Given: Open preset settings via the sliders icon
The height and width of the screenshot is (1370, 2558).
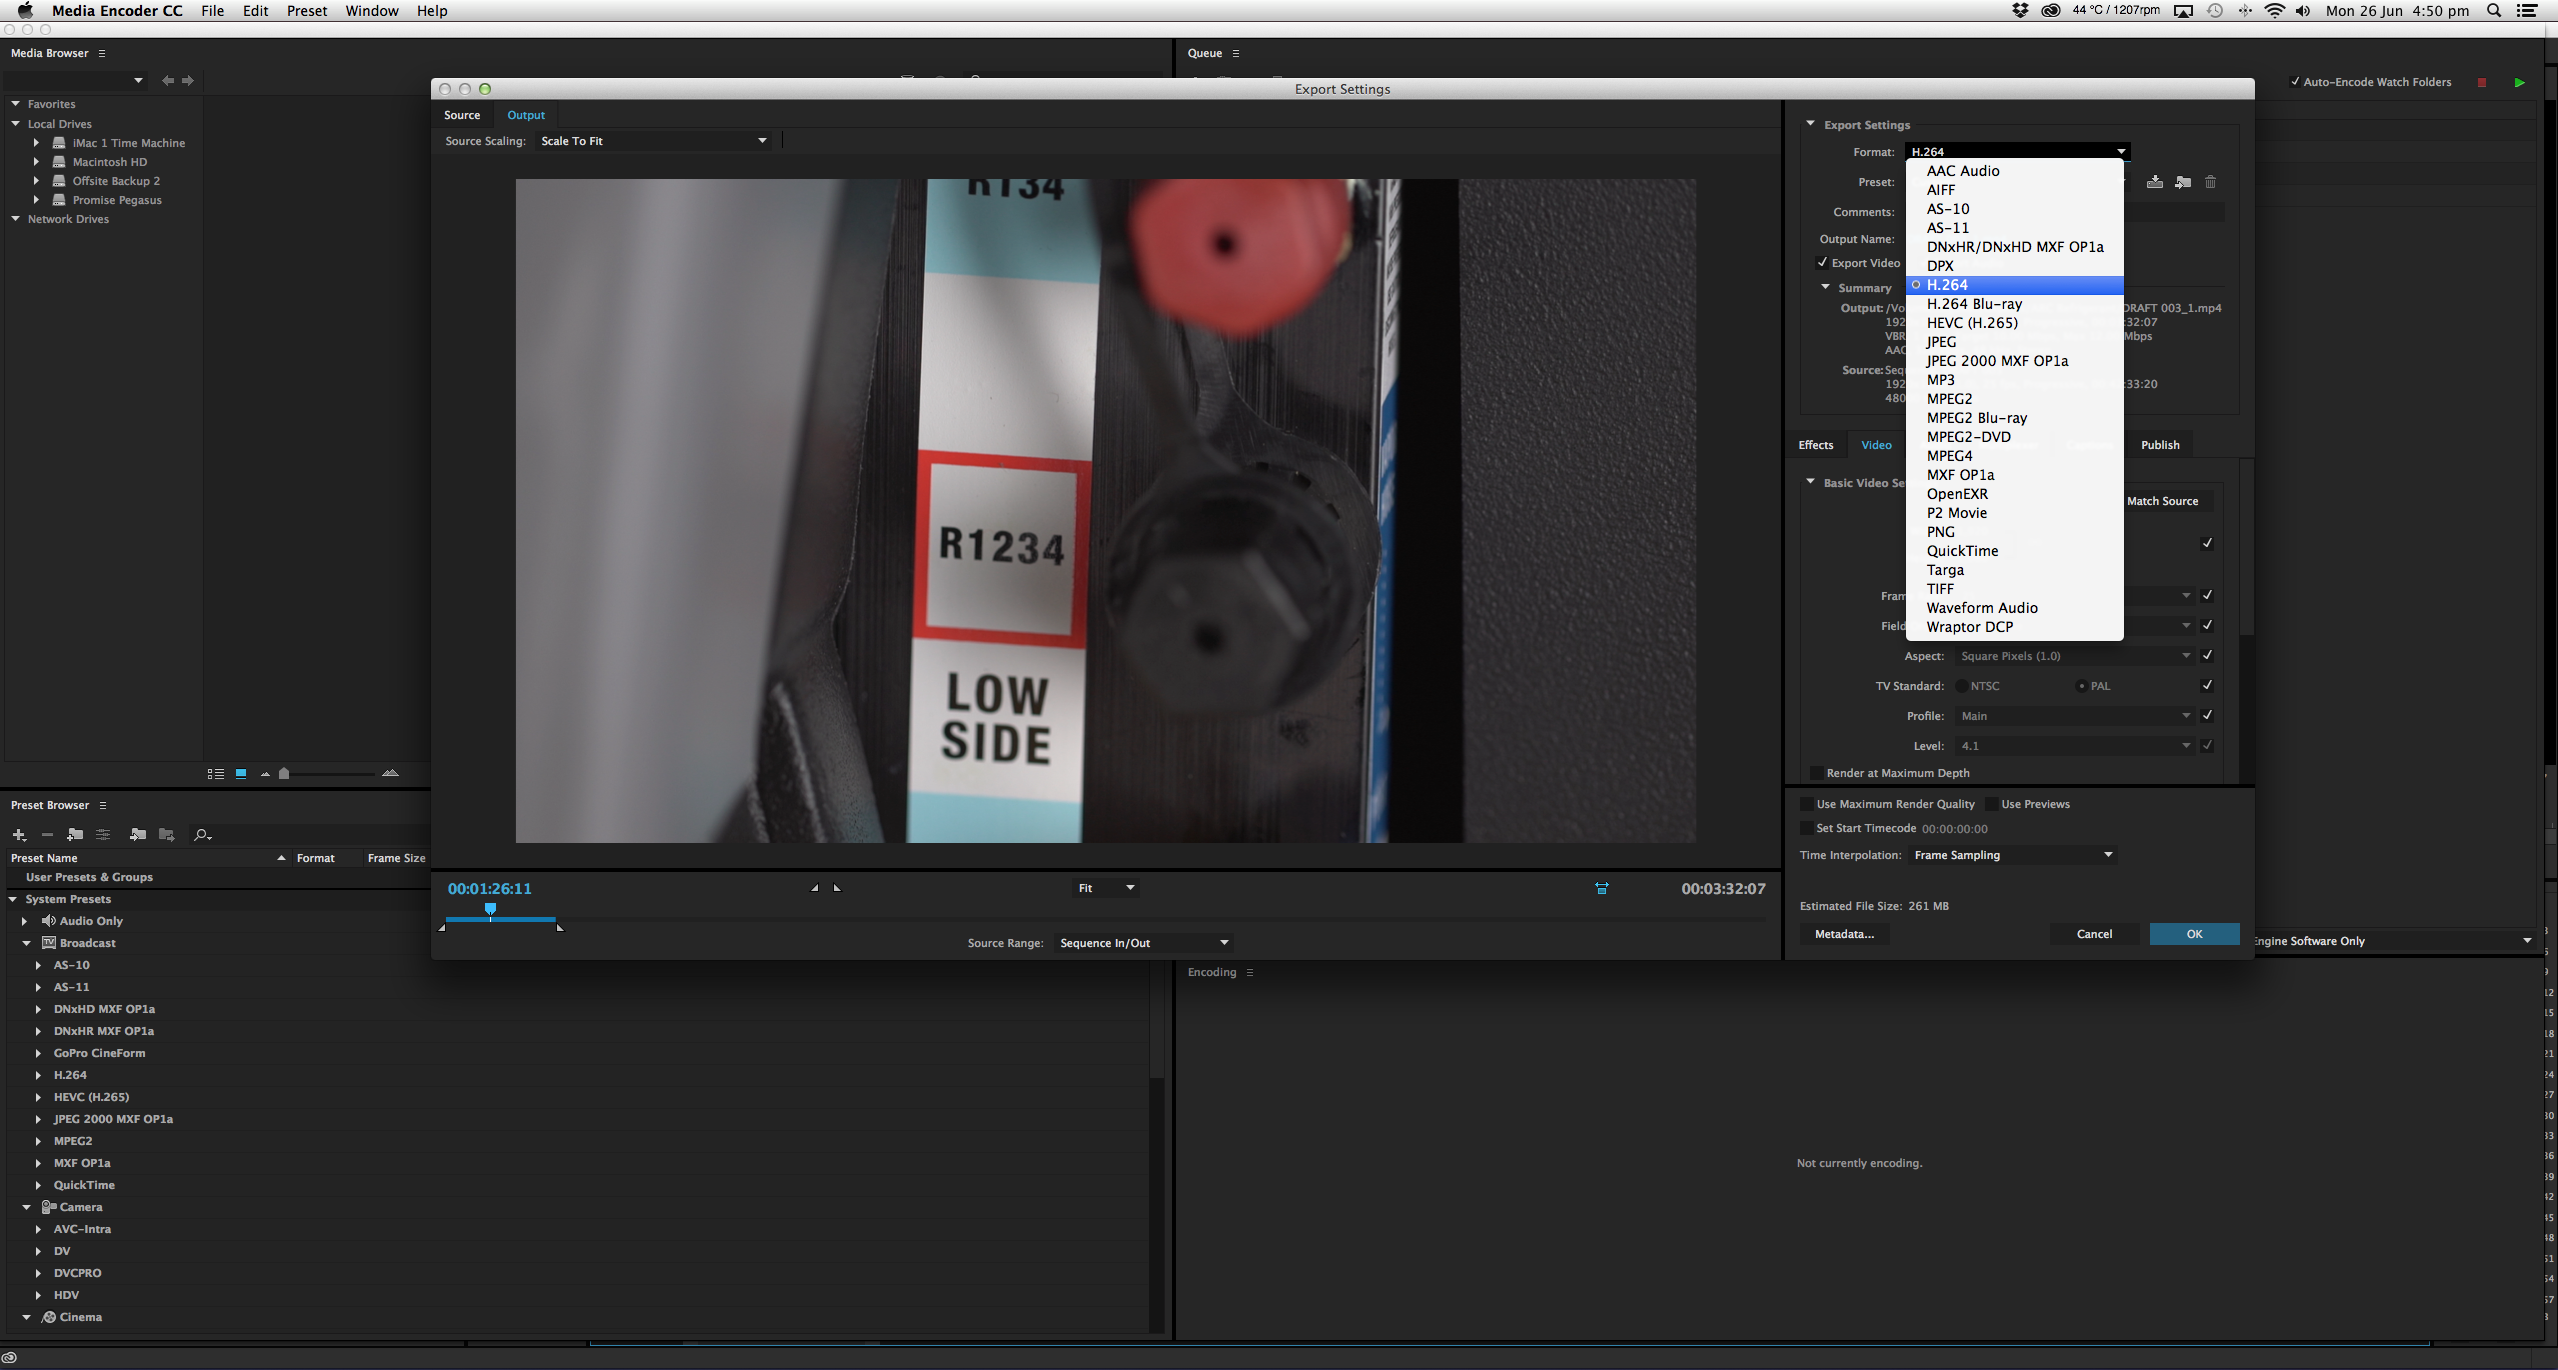Looking at the screenshot, I should pyautogui.click(x=103, y=834).
